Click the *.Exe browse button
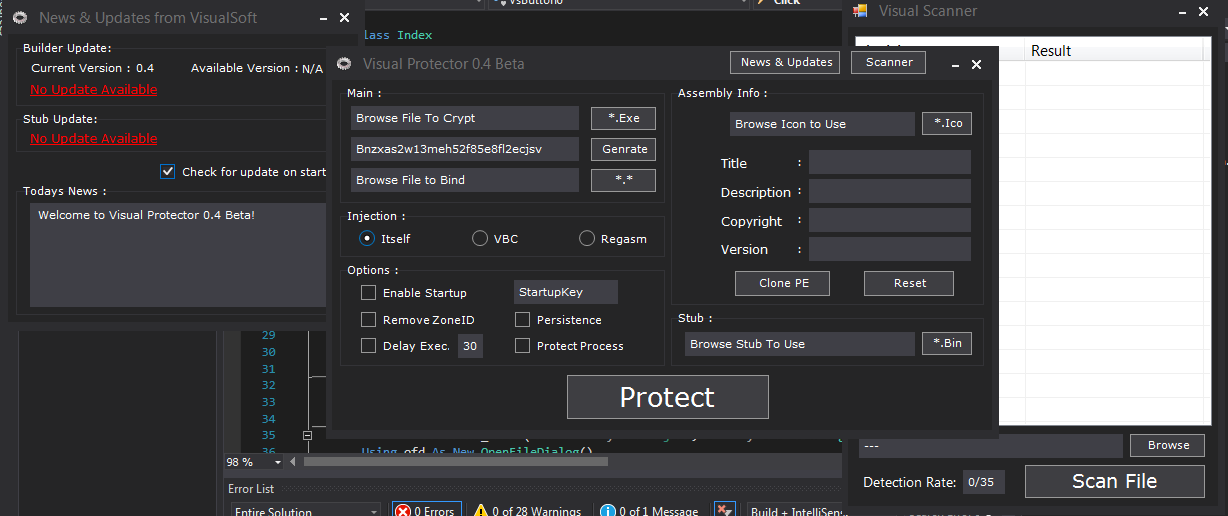The height and width of the screenshot is (516, 1228). coord(623,118)
